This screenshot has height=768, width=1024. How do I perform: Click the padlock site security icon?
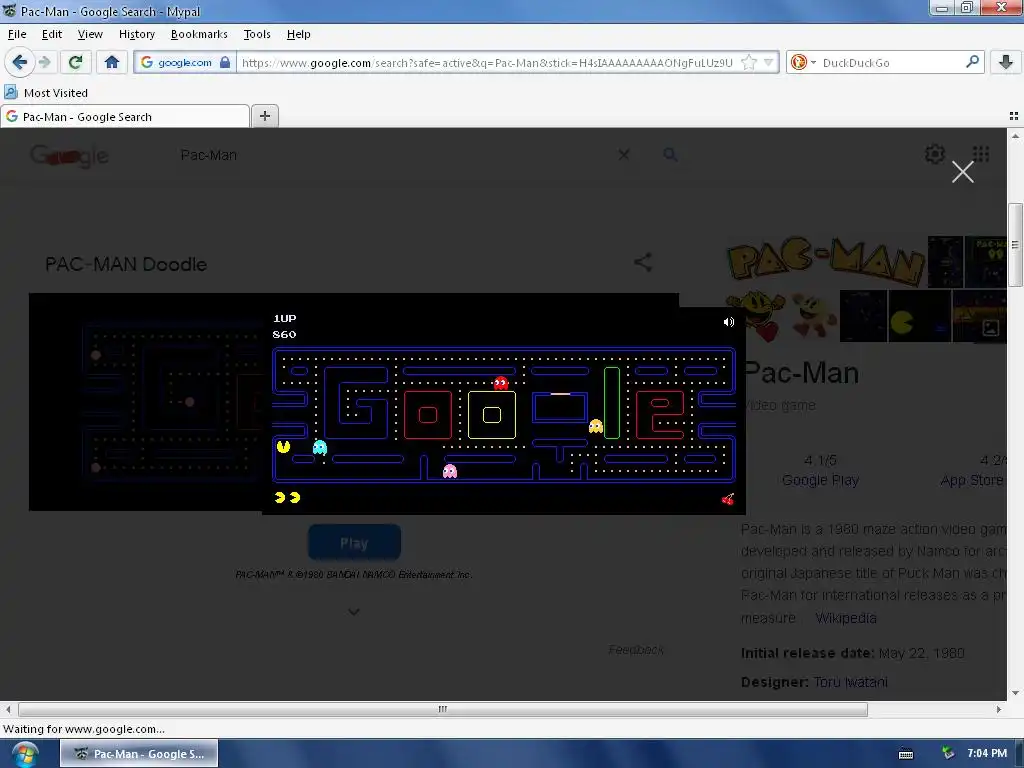point(225,62)
